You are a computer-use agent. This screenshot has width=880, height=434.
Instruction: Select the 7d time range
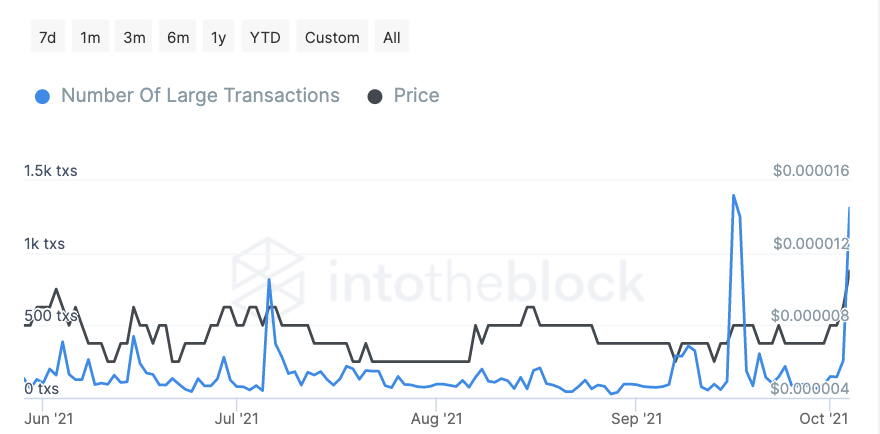point(47,38)
